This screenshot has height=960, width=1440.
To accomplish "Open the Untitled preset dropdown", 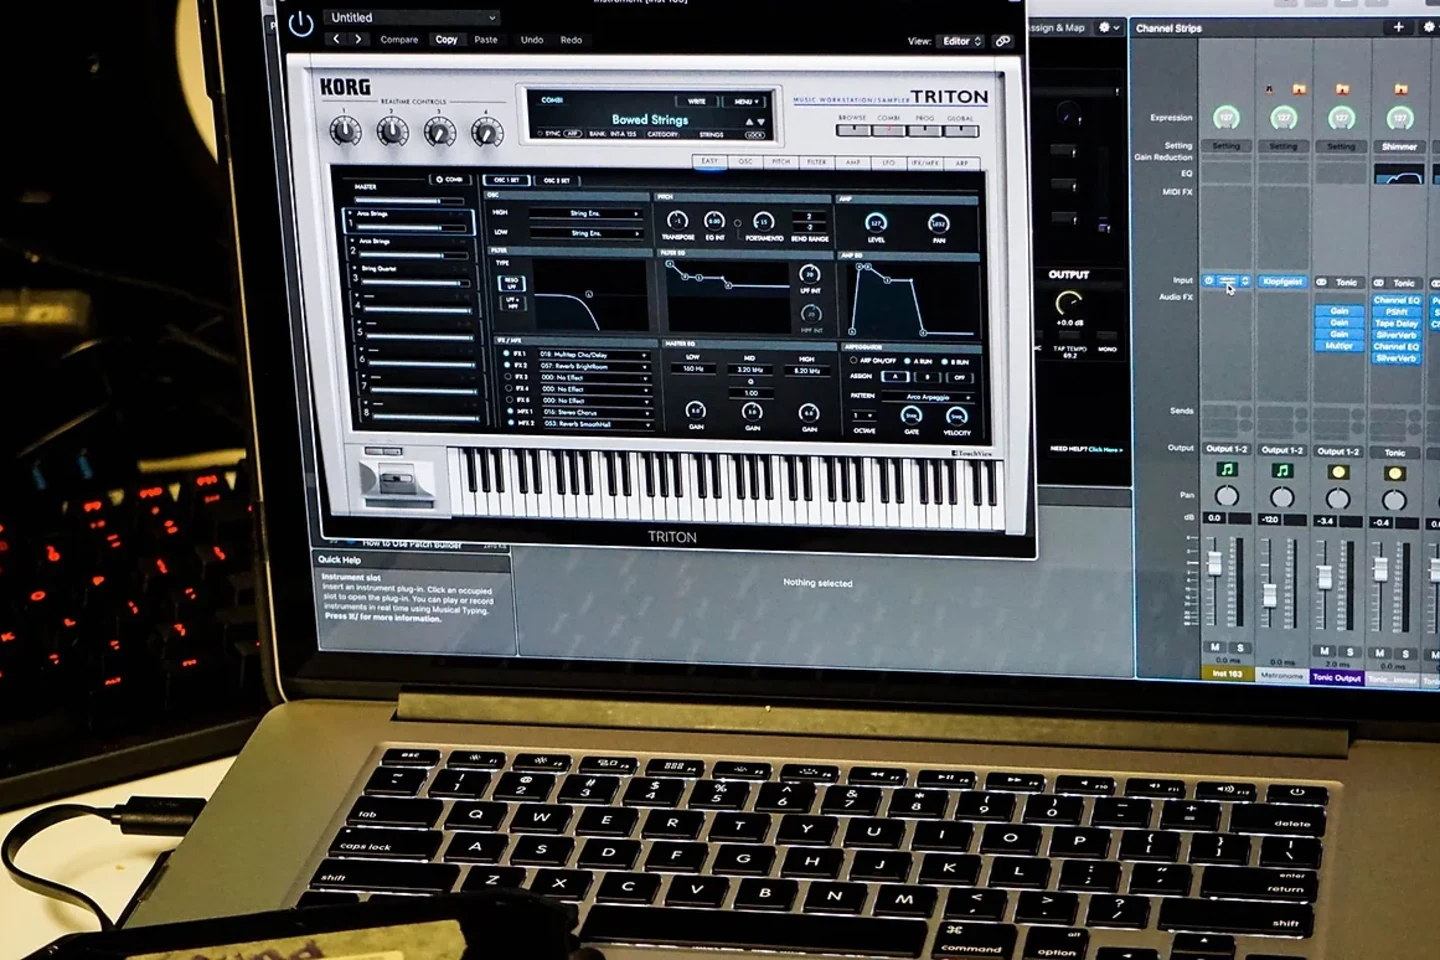I will 412,17.
